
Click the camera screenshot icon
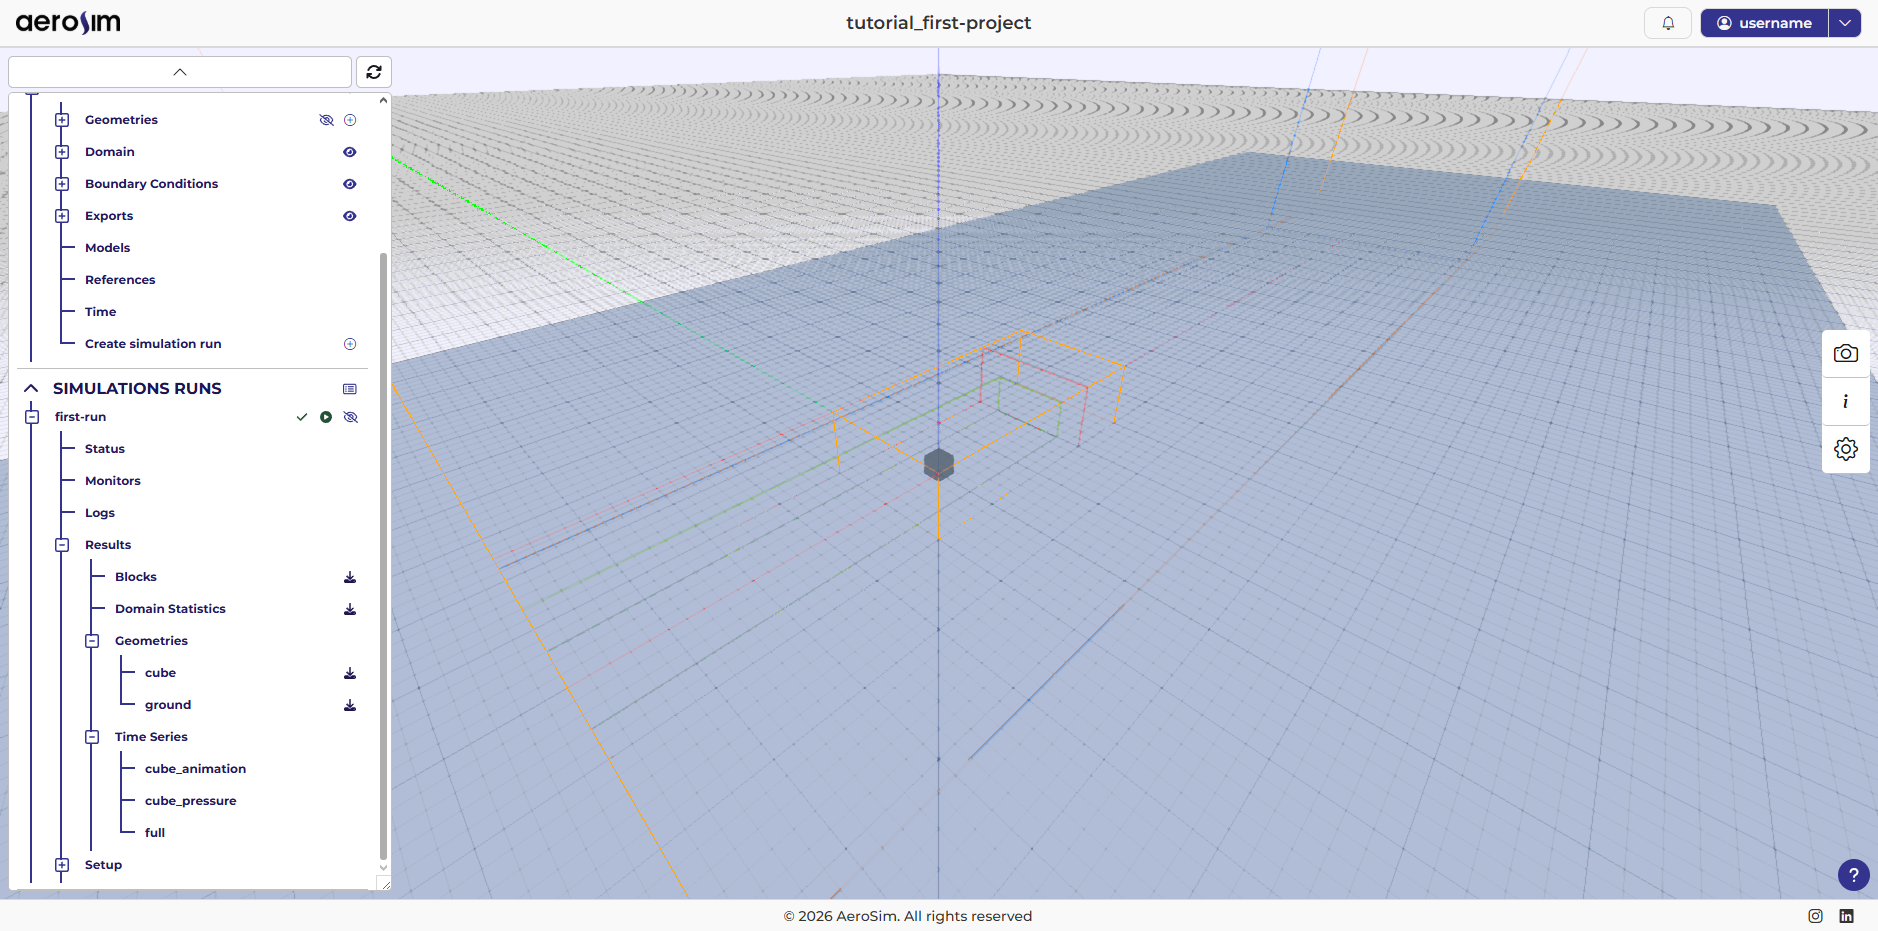coord(1845,354)
